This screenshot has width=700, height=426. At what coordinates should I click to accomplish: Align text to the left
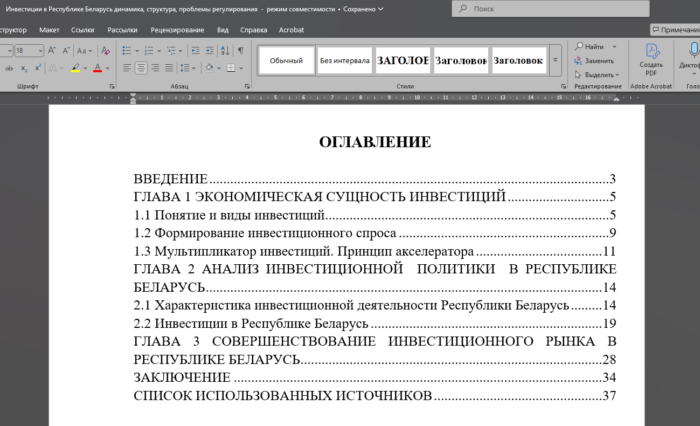(127, 68)
